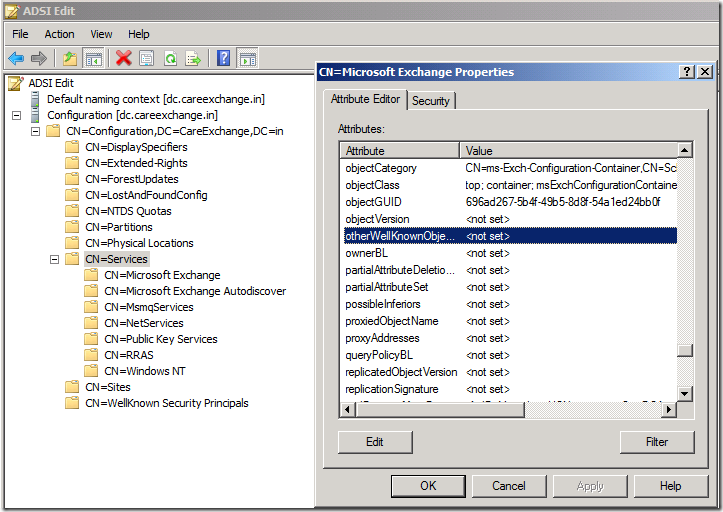Click the dialog Help button
This screenshot has width=723, height=512.
670,486
